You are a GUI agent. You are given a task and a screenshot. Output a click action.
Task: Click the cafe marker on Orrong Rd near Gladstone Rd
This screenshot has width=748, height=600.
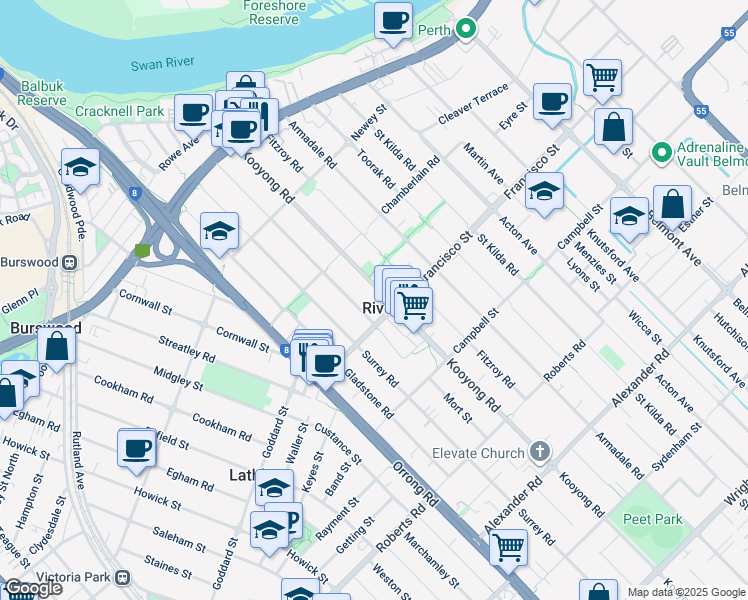[x=325, y=366]
